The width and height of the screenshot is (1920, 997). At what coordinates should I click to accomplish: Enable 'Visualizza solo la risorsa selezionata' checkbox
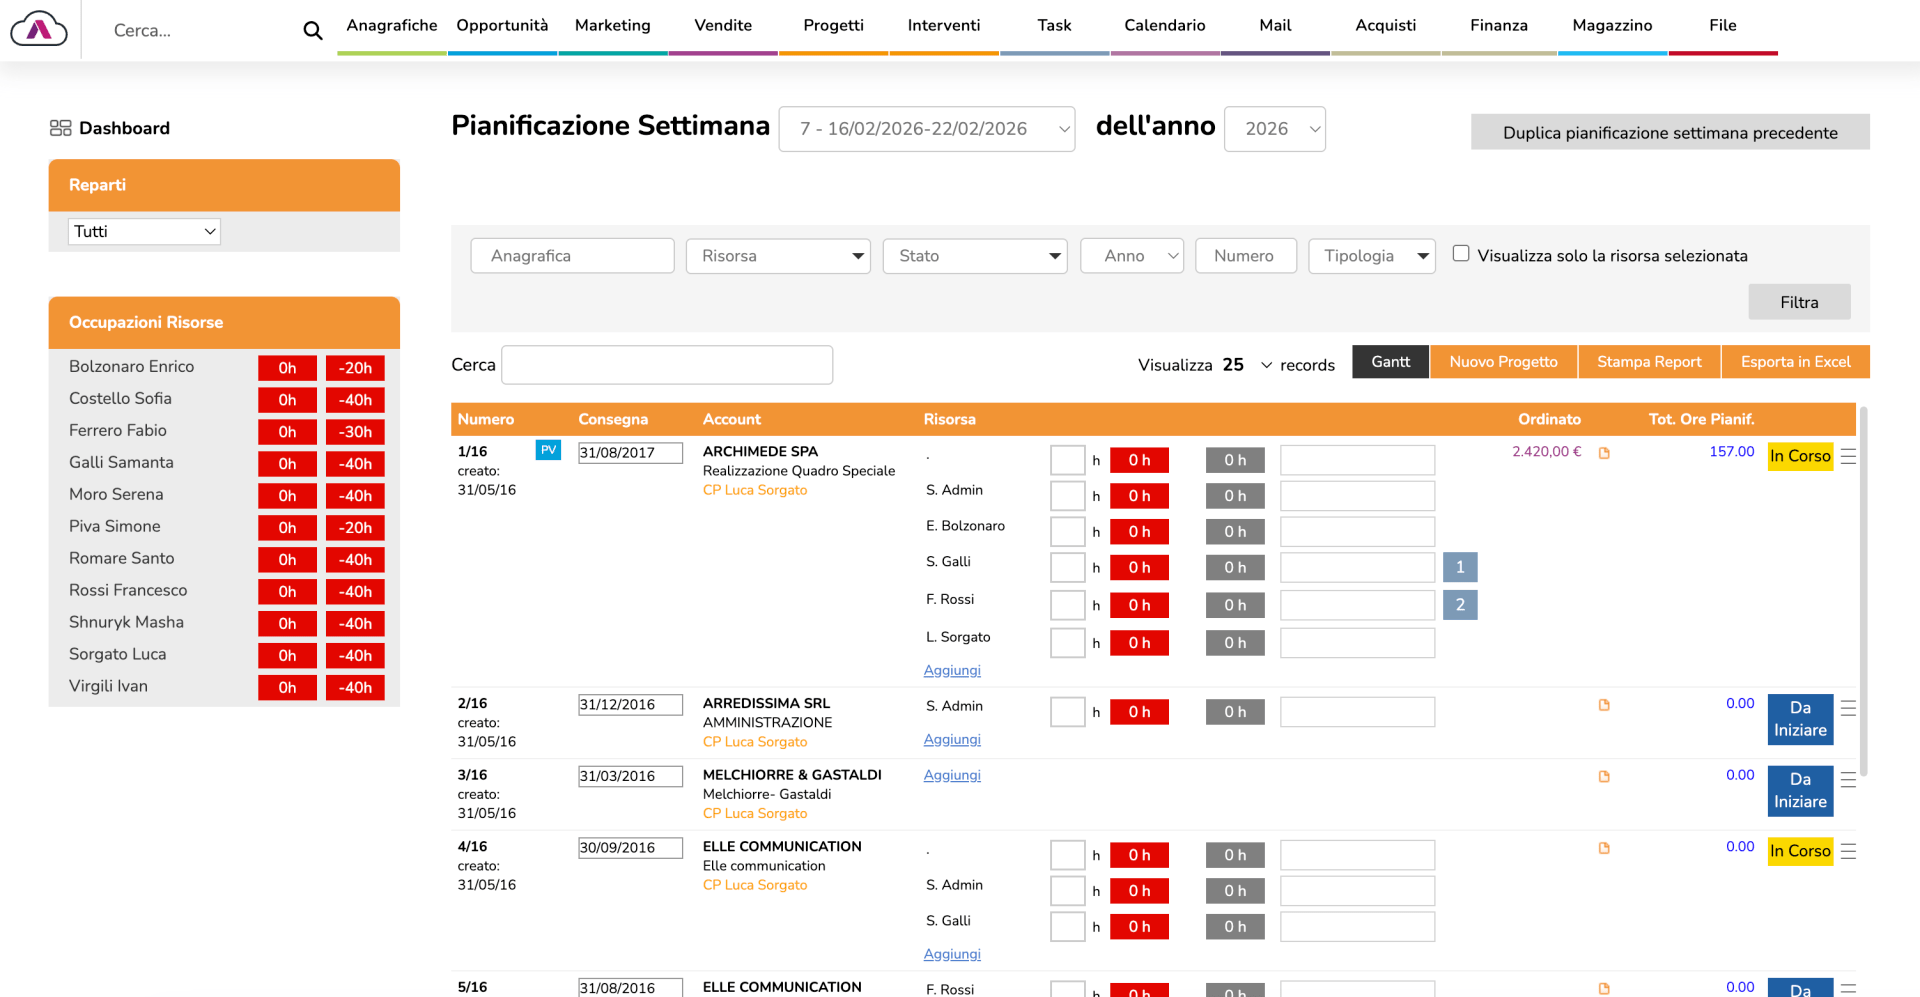(1461, 254)
